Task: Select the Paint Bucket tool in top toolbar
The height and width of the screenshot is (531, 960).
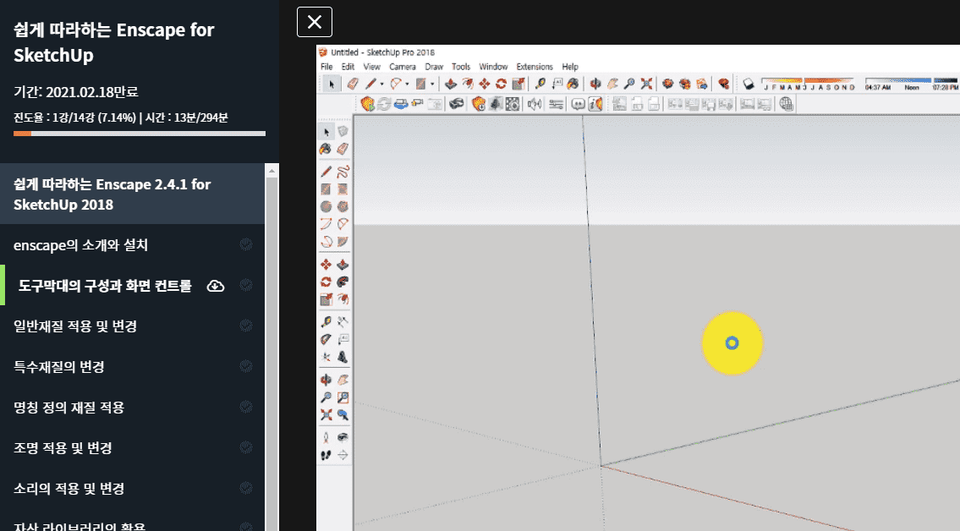Action: [x=572, y=84]
